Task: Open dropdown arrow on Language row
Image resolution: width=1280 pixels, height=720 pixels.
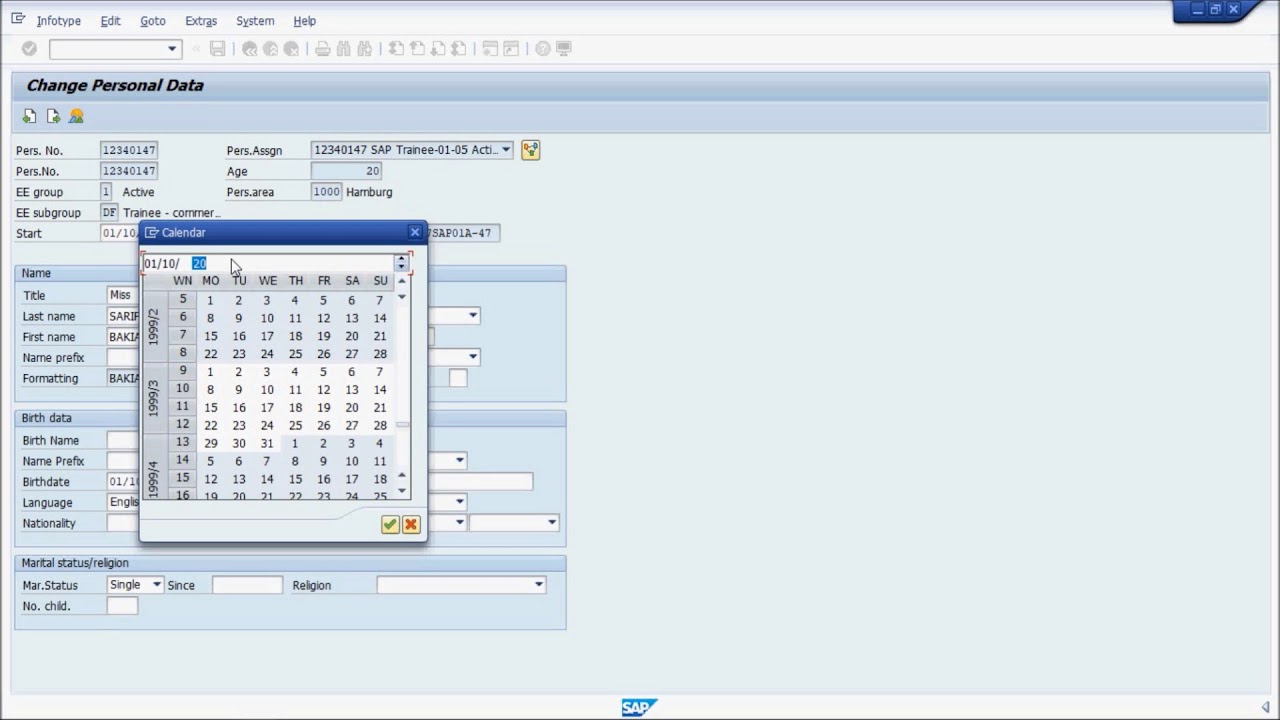Action: tap(460, 502)
